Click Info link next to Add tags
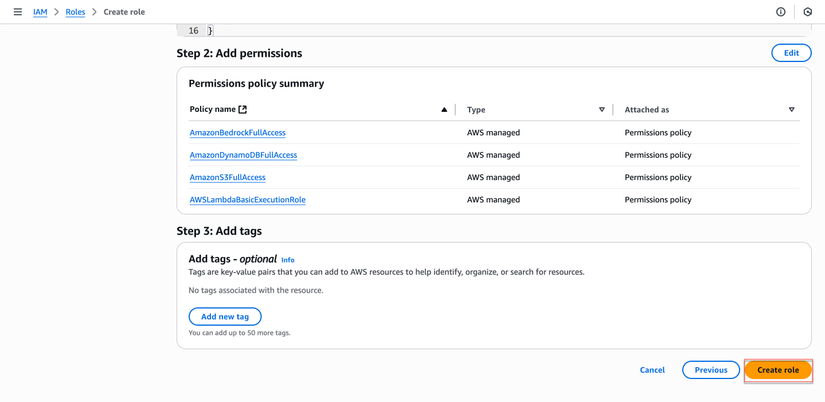 (x=288, y=260)
